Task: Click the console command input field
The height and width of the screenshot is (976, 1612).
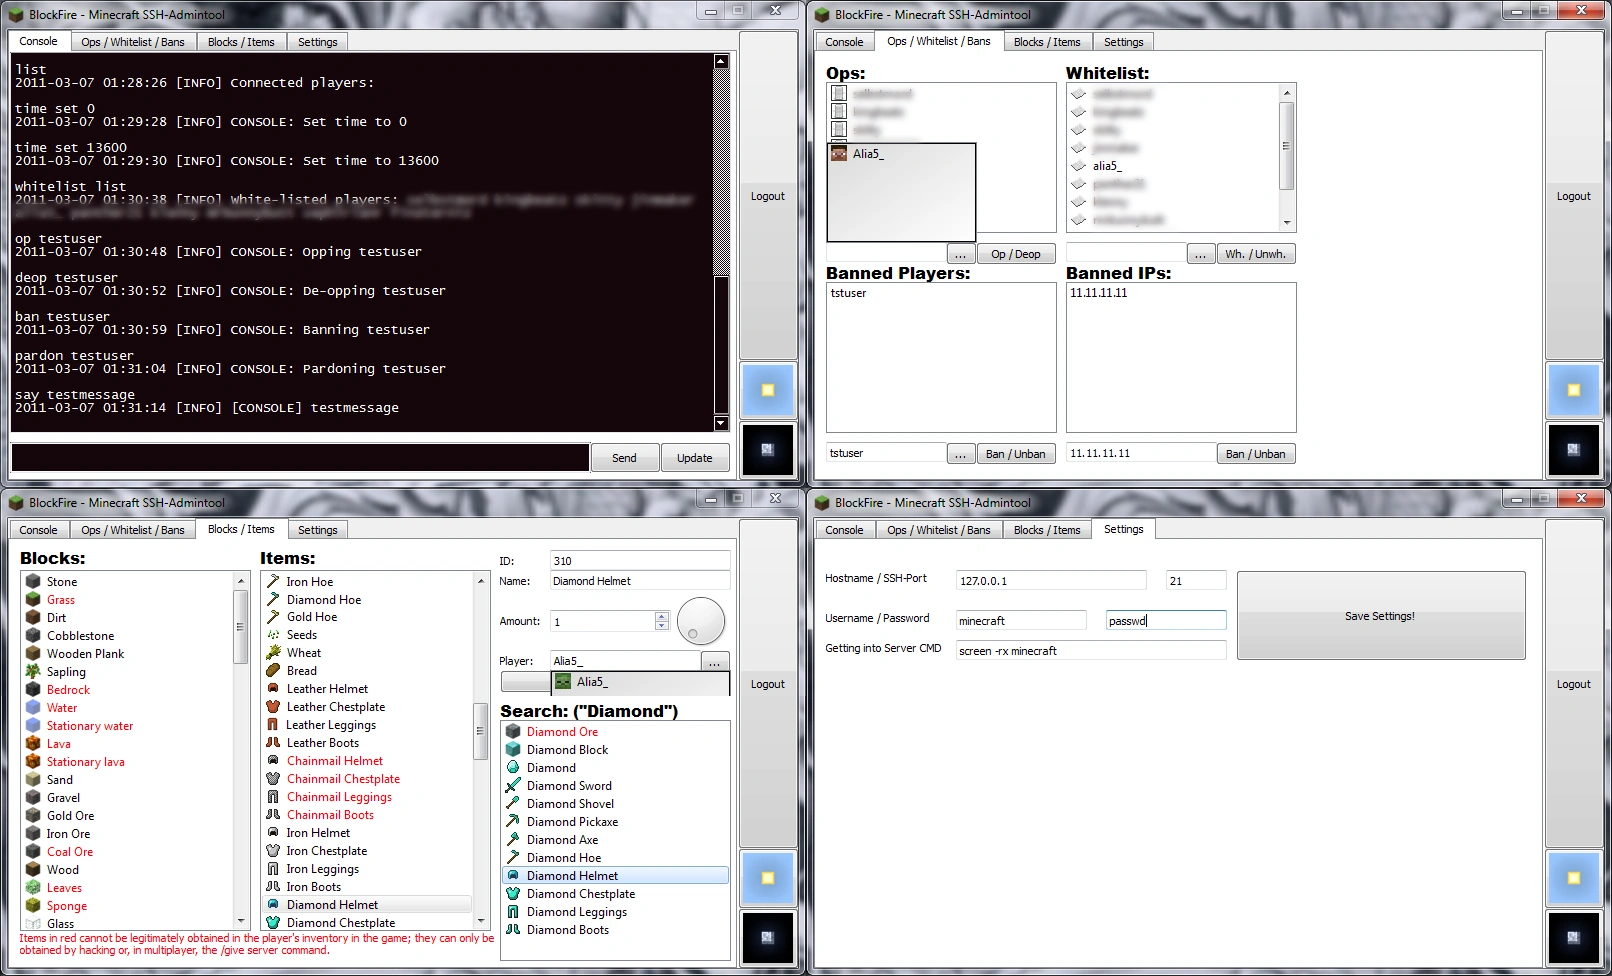Action: point(300,457)
